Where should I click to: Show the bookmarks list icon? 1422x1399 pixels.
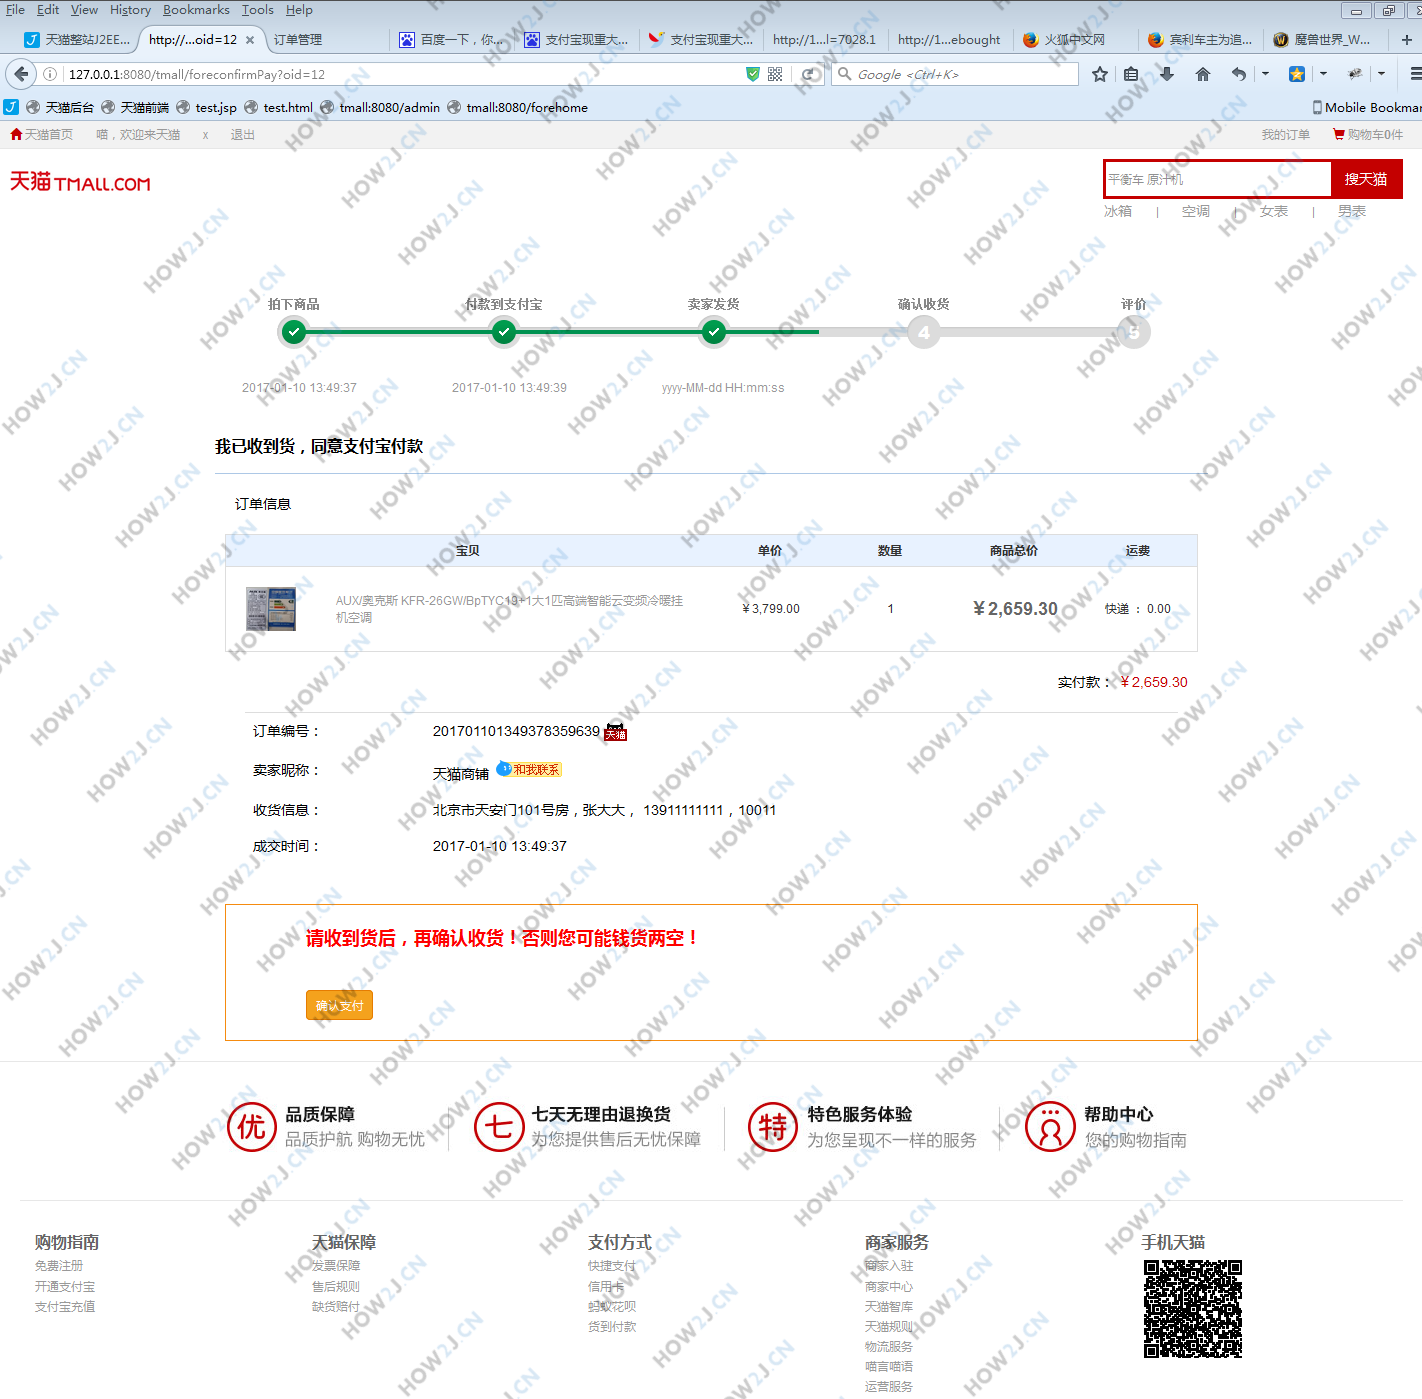tap(1131, 74)
